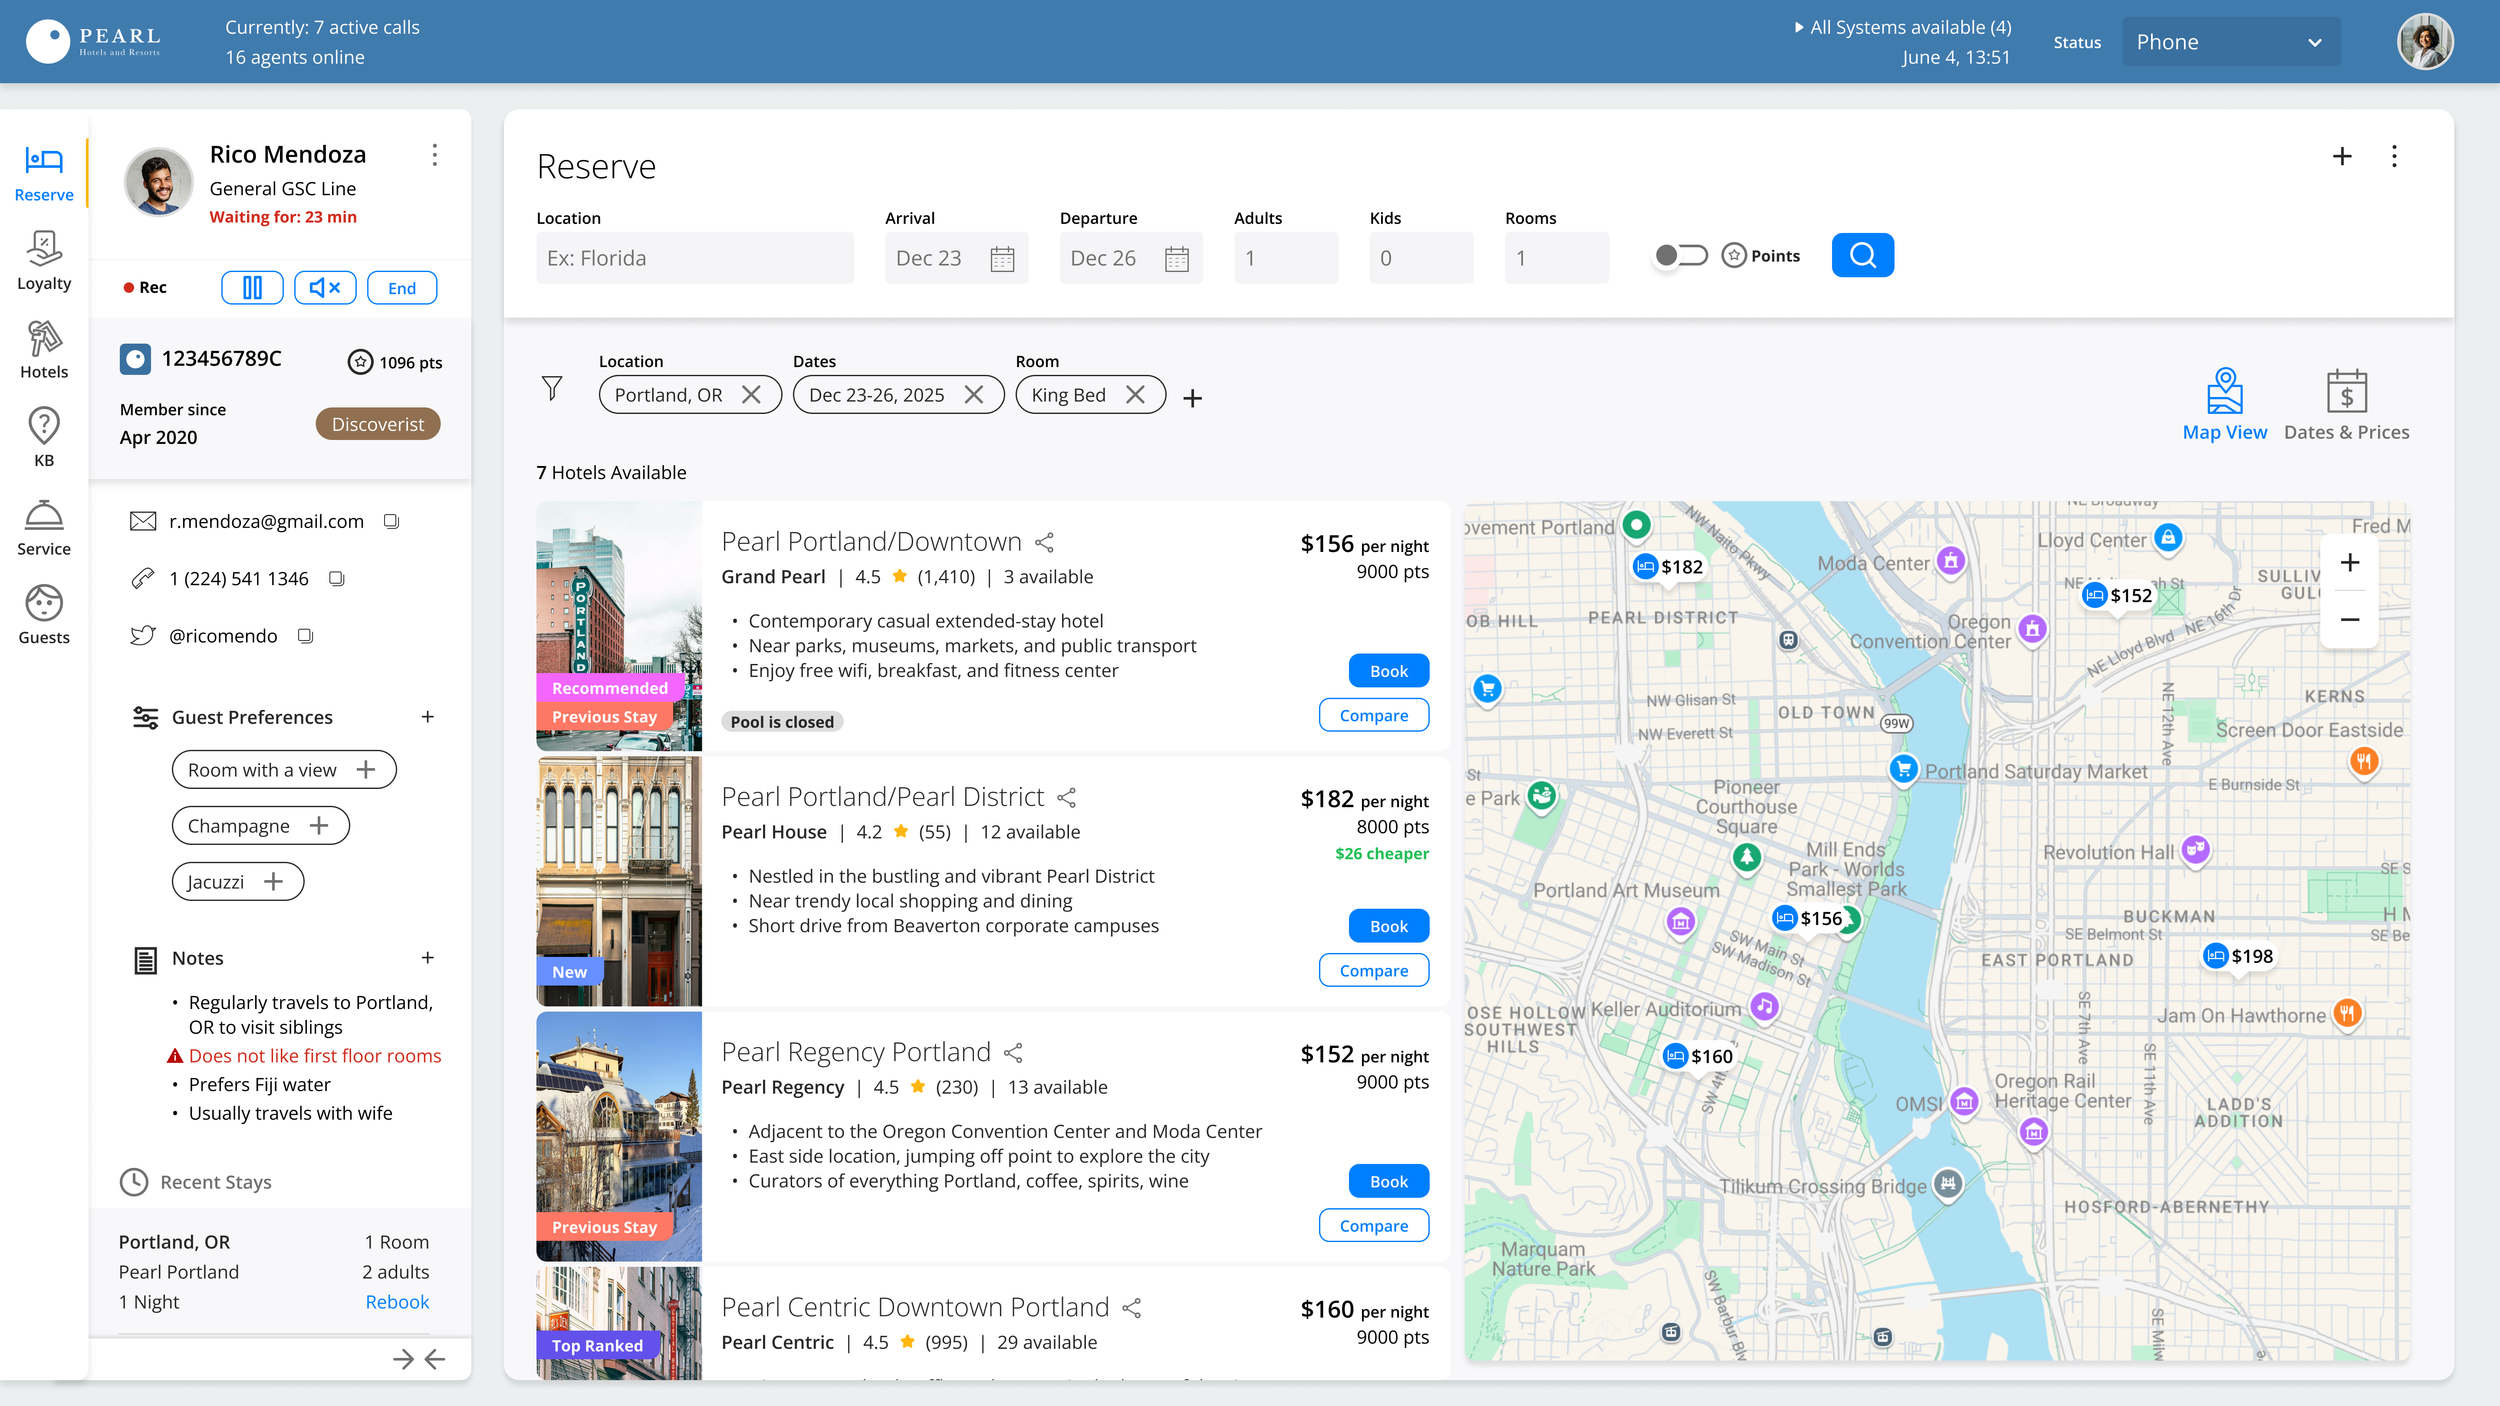Open the Reserve sidebar section

44,175
